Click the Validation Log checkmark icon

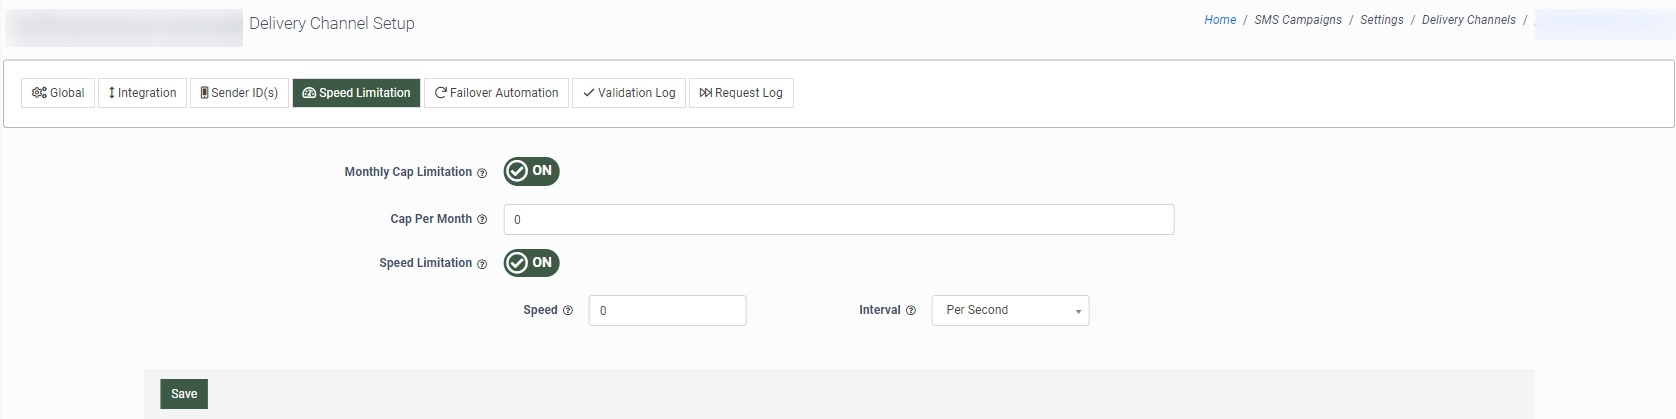click(x=589, y=93)
